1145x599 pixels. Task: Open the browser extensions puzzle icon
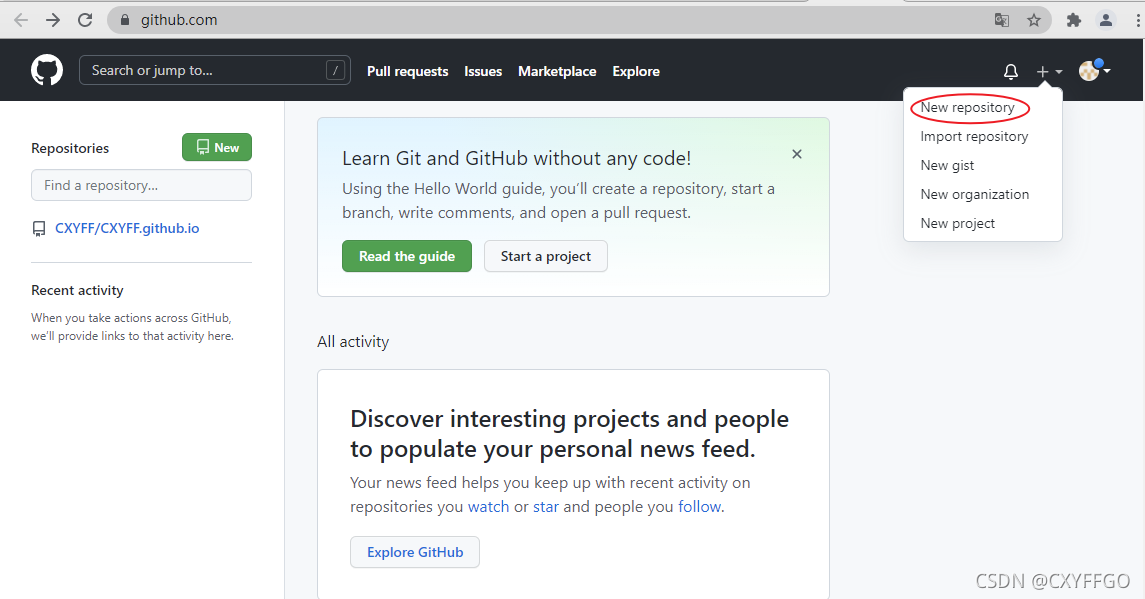[x=1073, y=20]
